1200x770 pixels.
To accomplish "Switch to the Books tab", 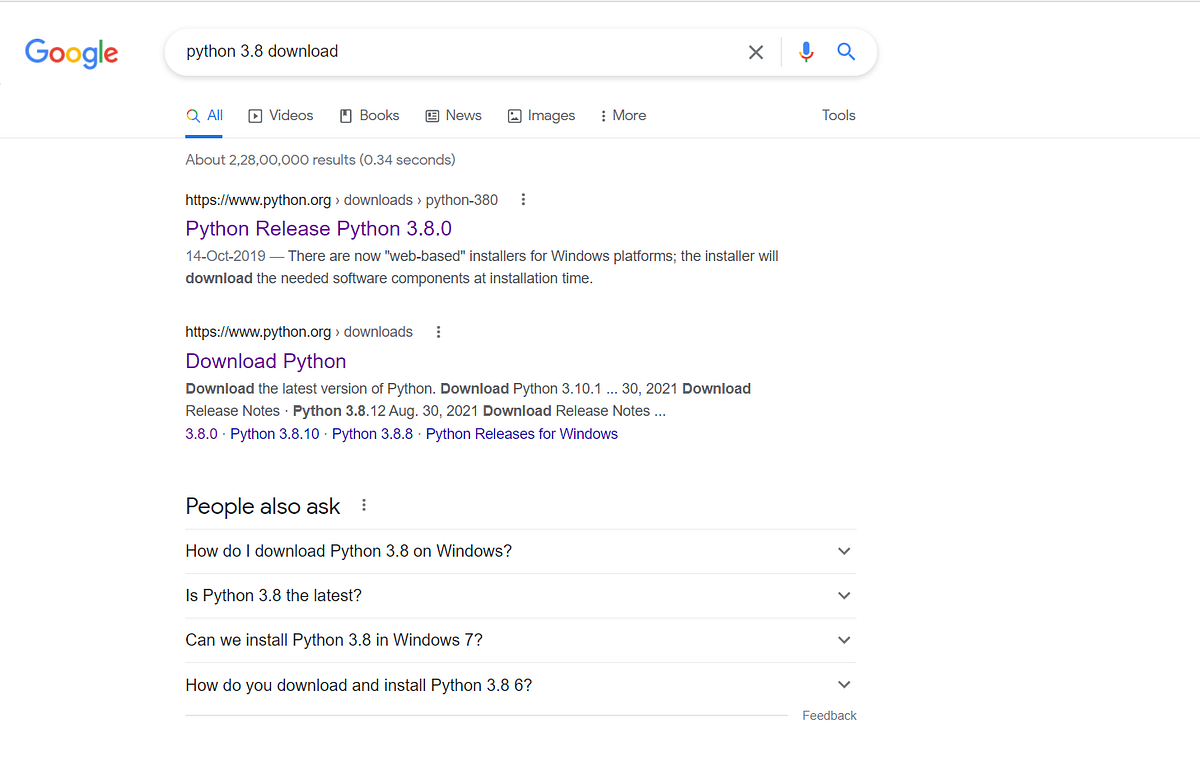I will [x=369, y=116].
